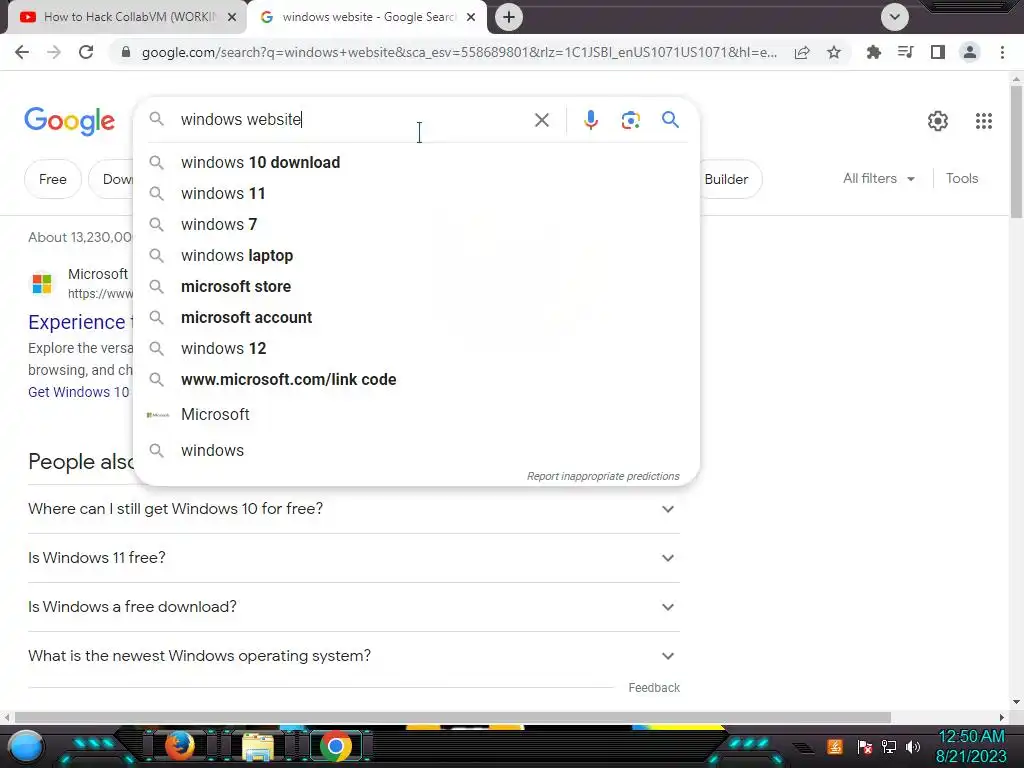Screen dimensions: 1024x768
Task: Expand 'Where can I still get Windows 10 for free?'
Action: pos(353,509)
